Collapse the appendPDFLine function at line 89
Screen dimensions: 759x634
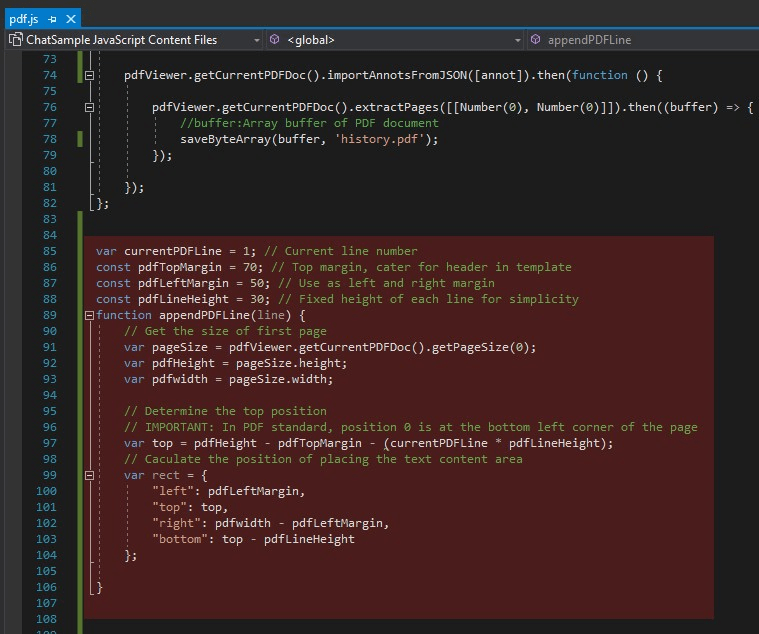[x=89, y=315]
